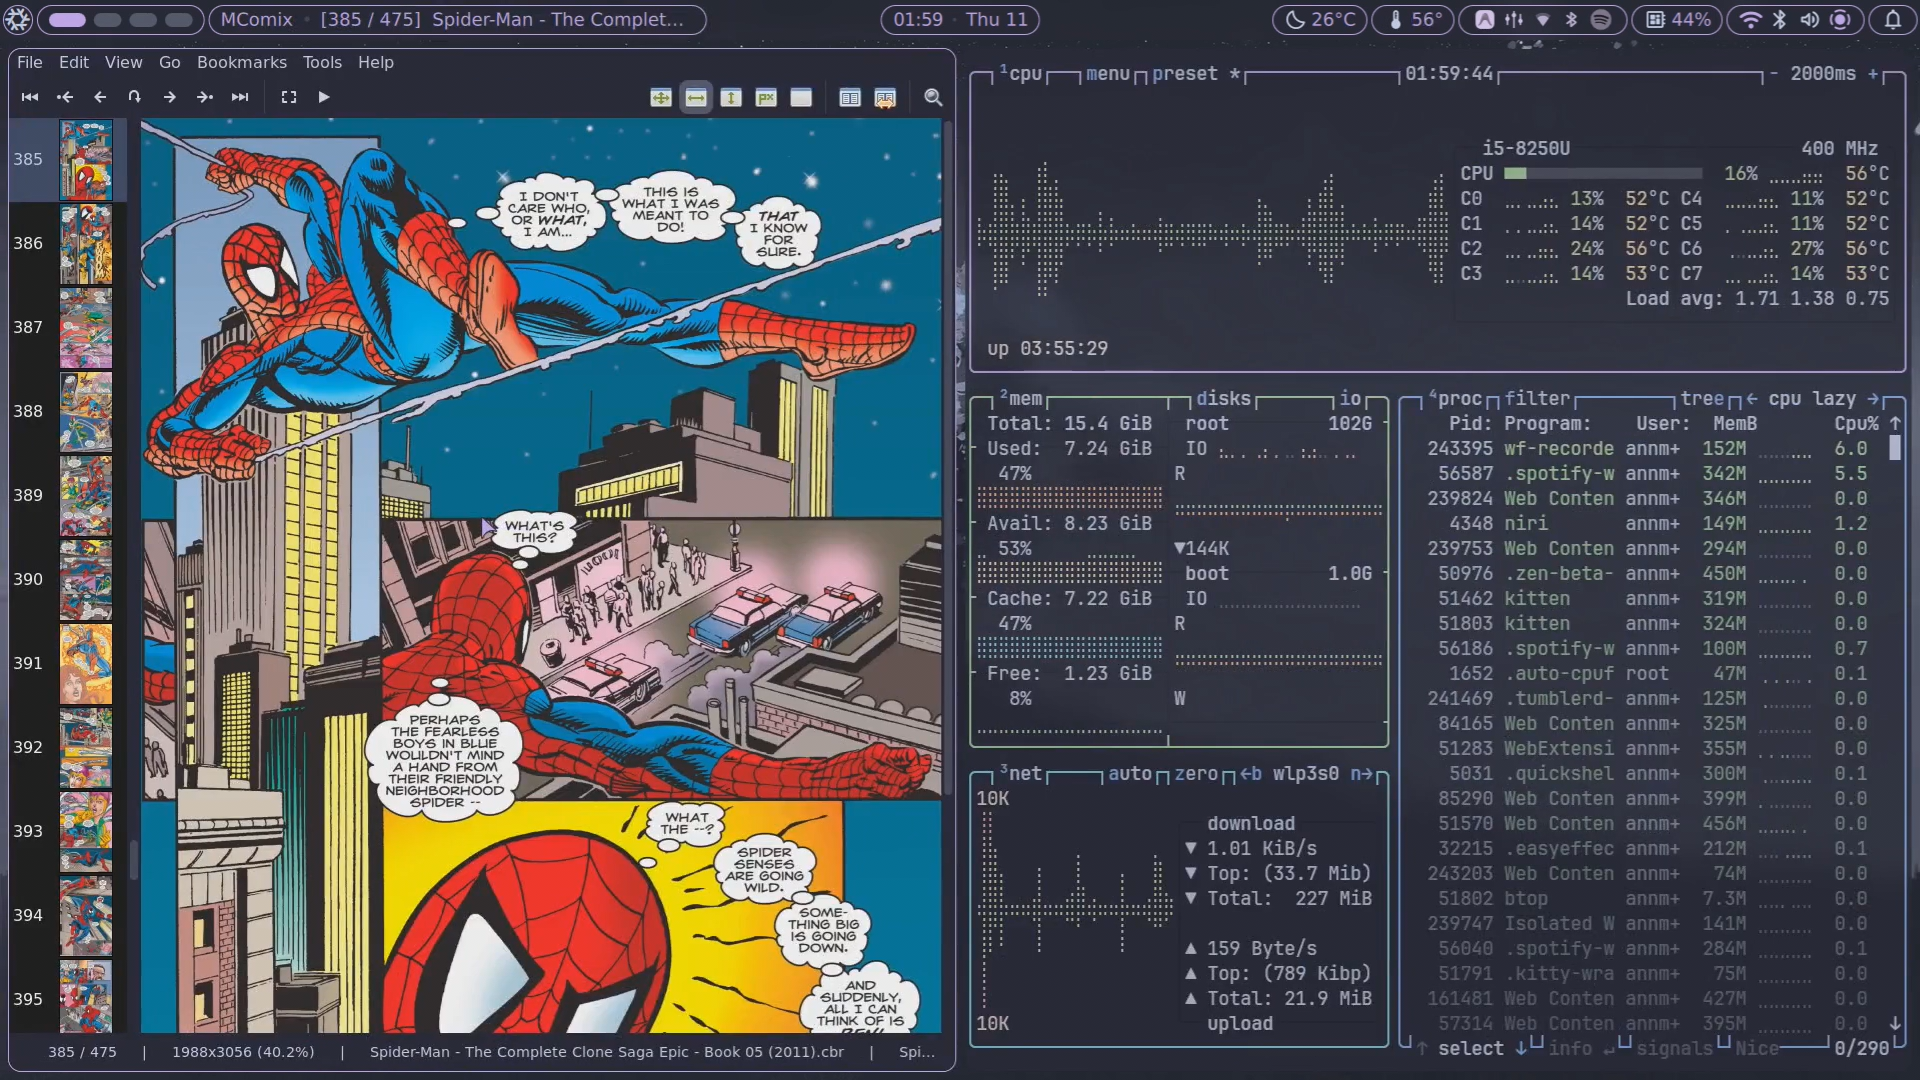
Task: Click zero to reset net totals
Action: tap(1196, 774)
